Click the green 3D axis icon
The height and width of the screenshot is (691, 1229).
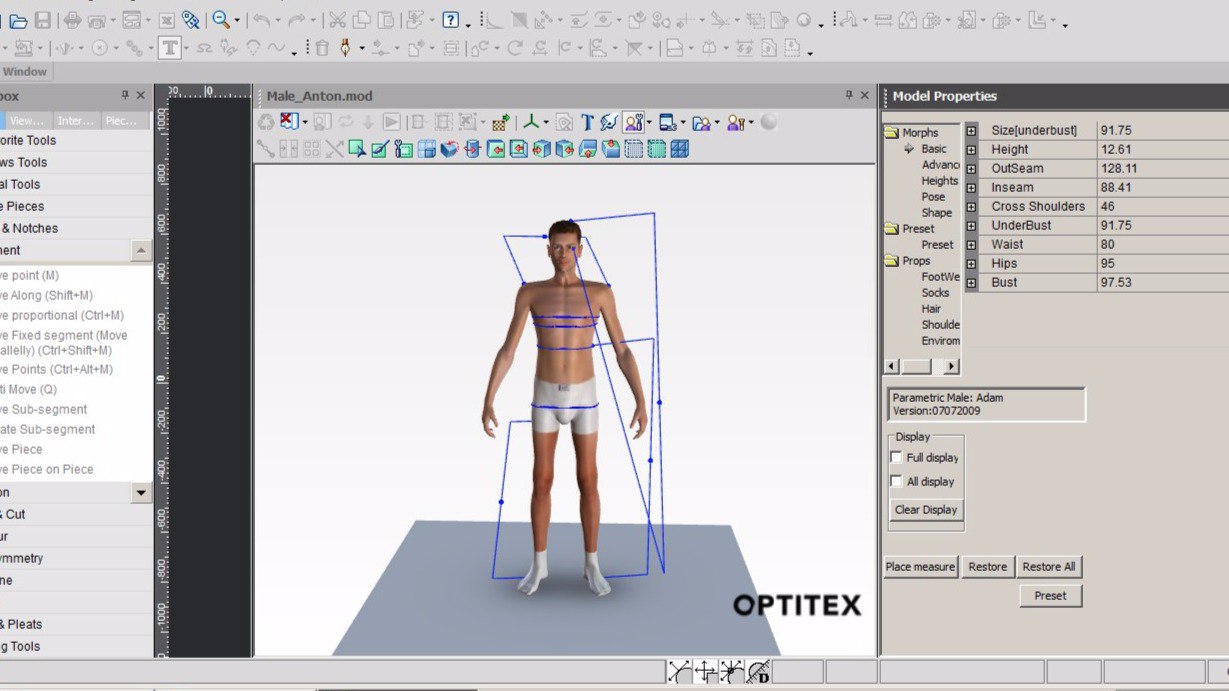(532, 122)
